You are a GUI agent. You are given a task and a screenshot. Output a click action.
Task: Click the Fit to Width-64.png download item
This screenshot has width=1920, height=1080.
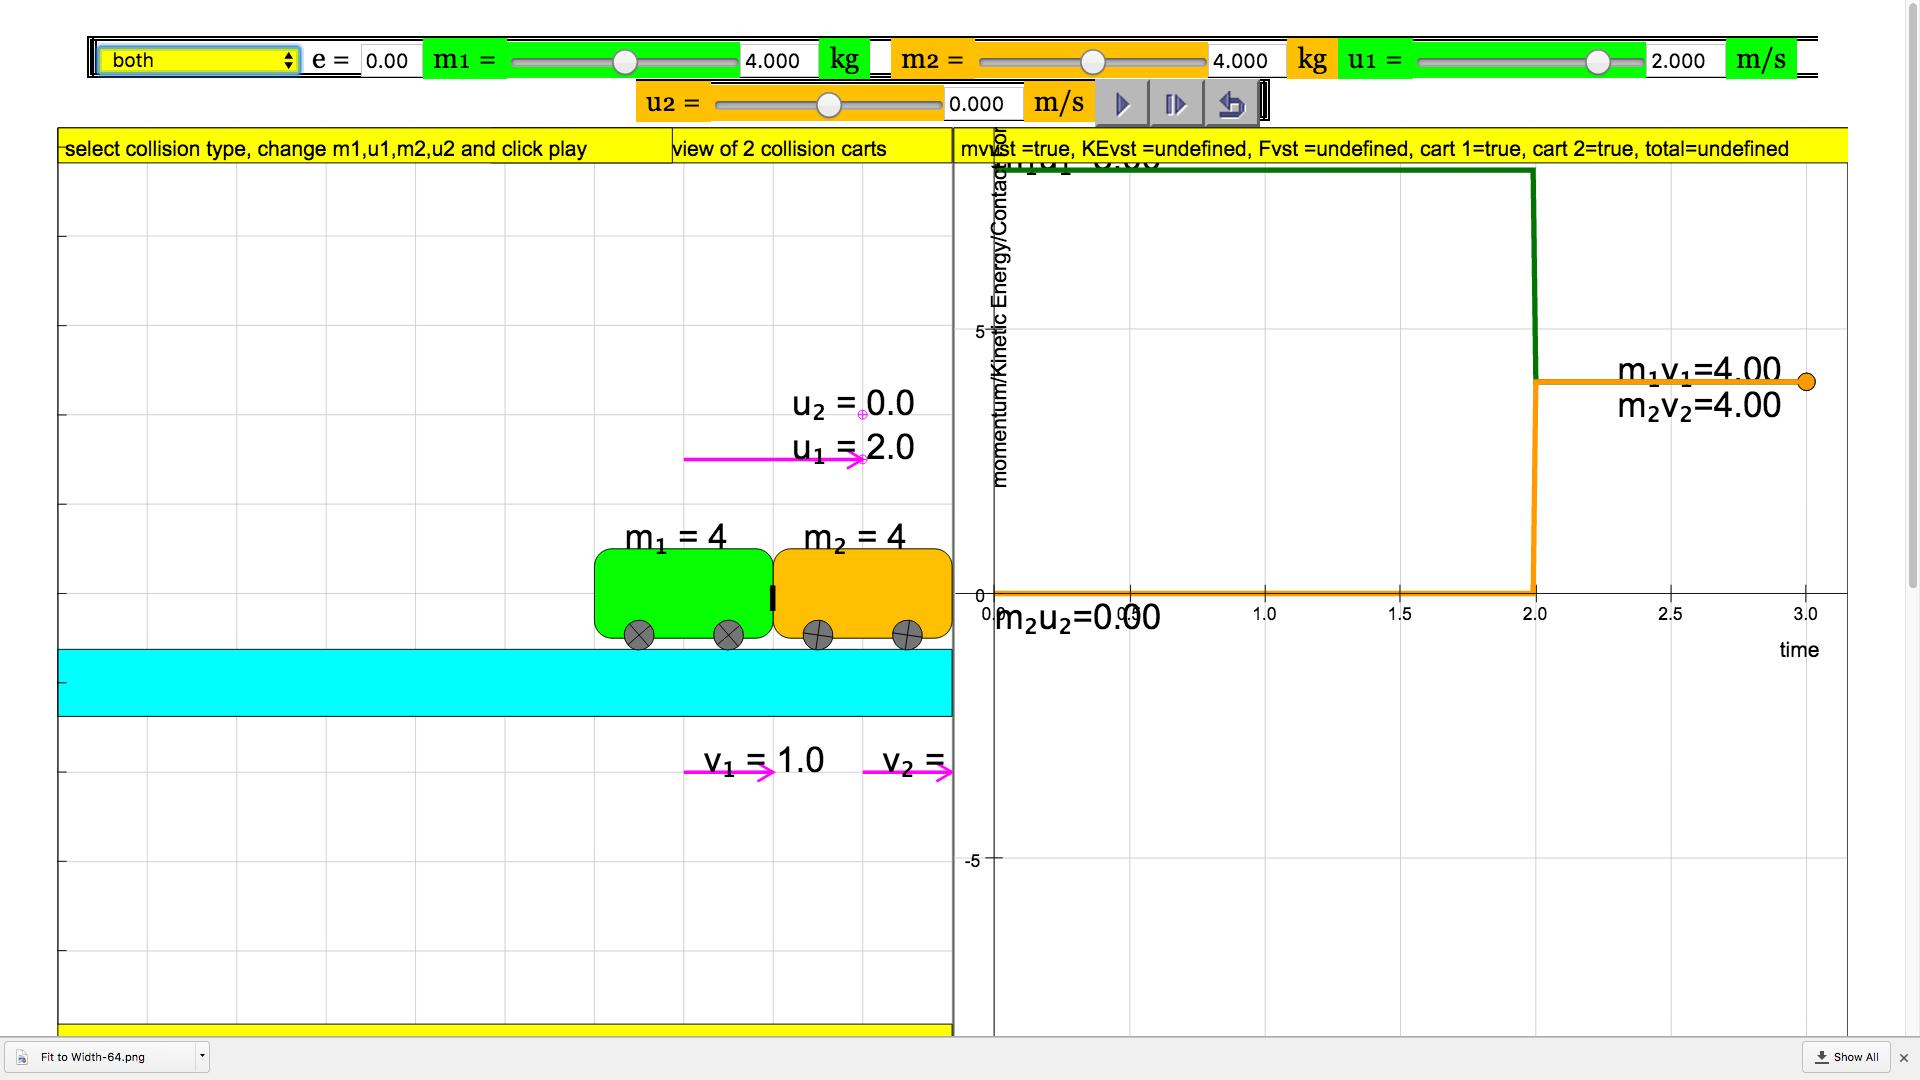(107, 1057)
